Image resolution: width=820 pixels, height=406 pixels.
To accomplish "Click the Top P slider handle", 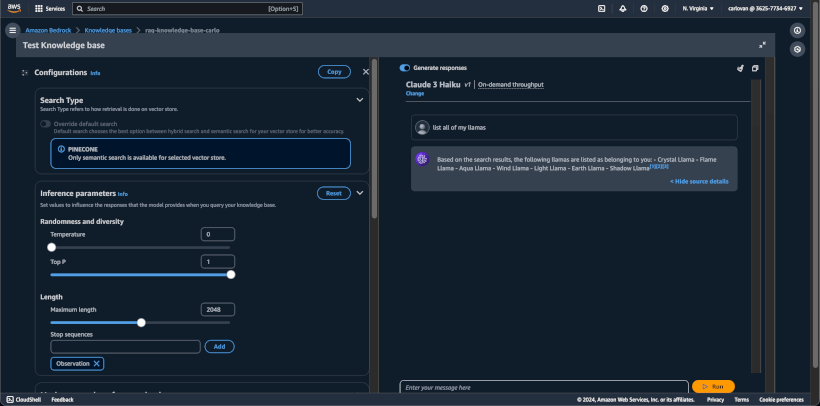I will pos(231,275).
